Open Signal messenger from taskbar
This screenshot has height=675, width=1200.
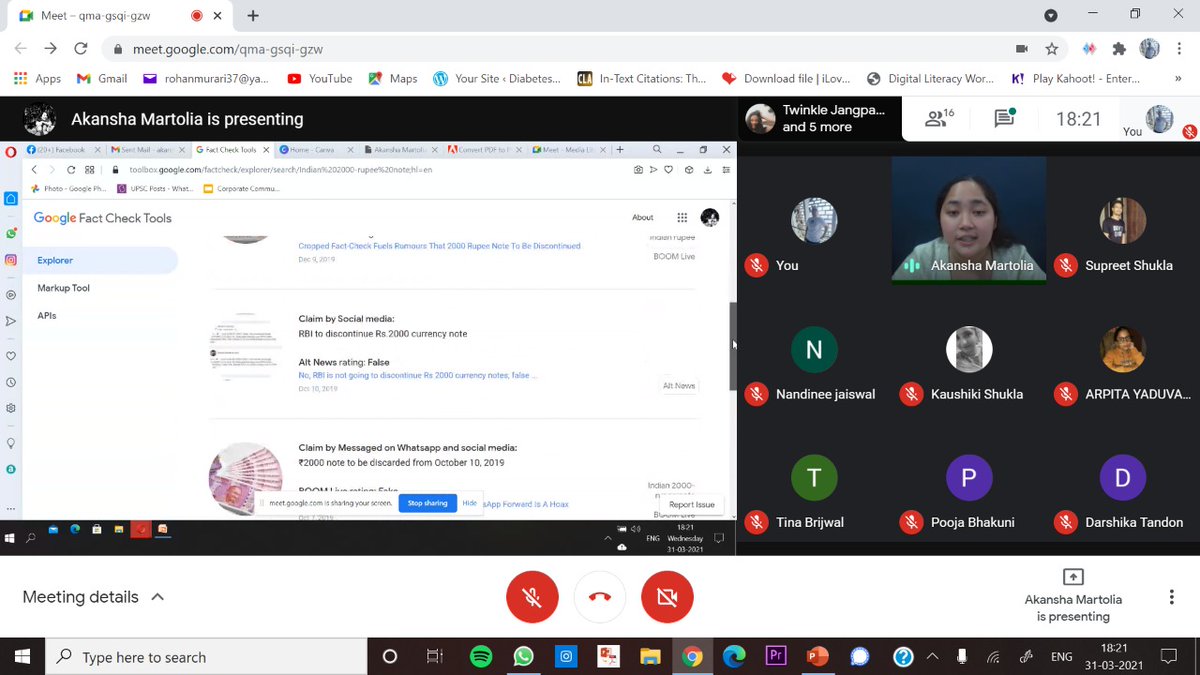point(860,657)
